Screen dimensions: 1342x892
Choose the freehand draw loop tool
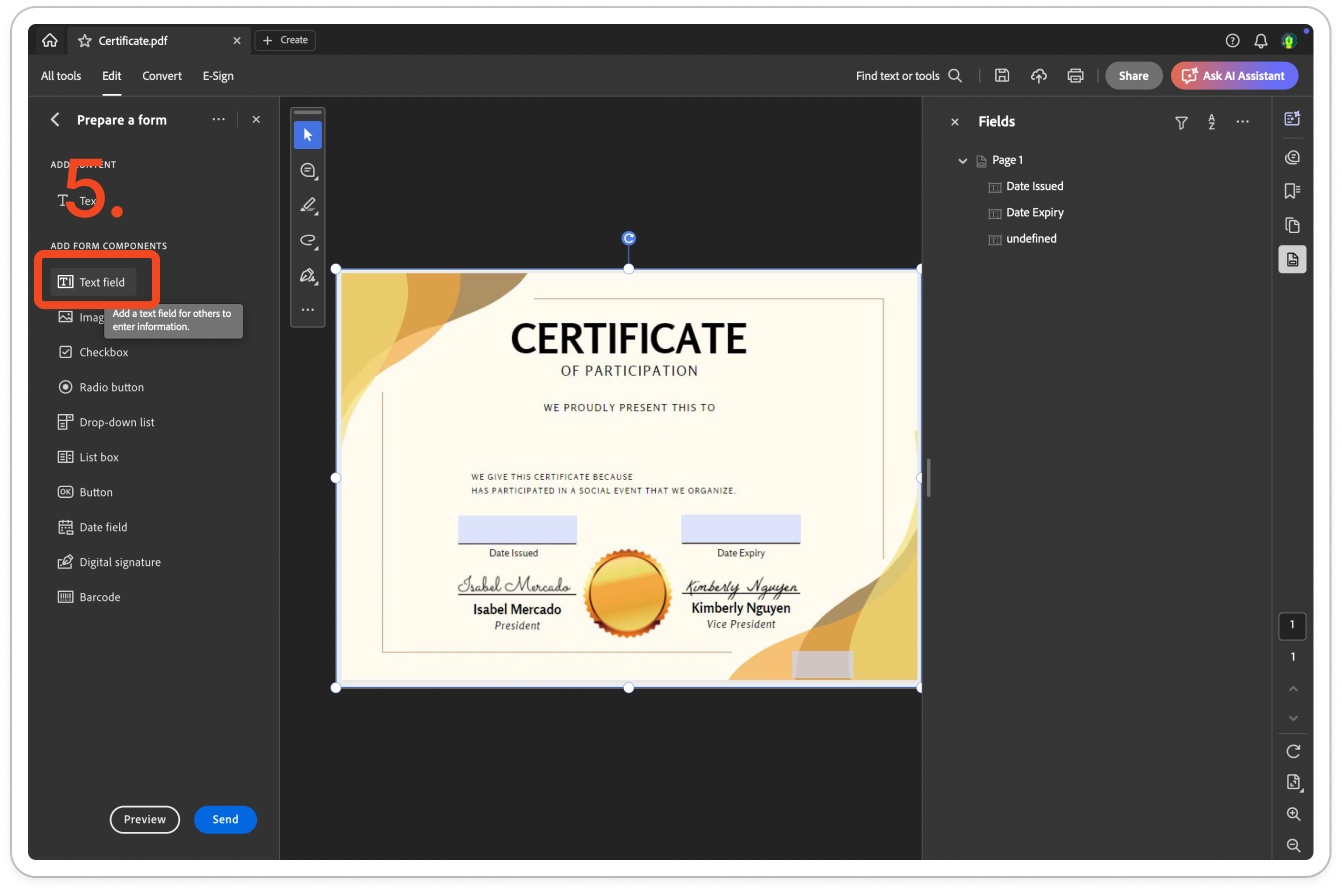pos(308,240)
